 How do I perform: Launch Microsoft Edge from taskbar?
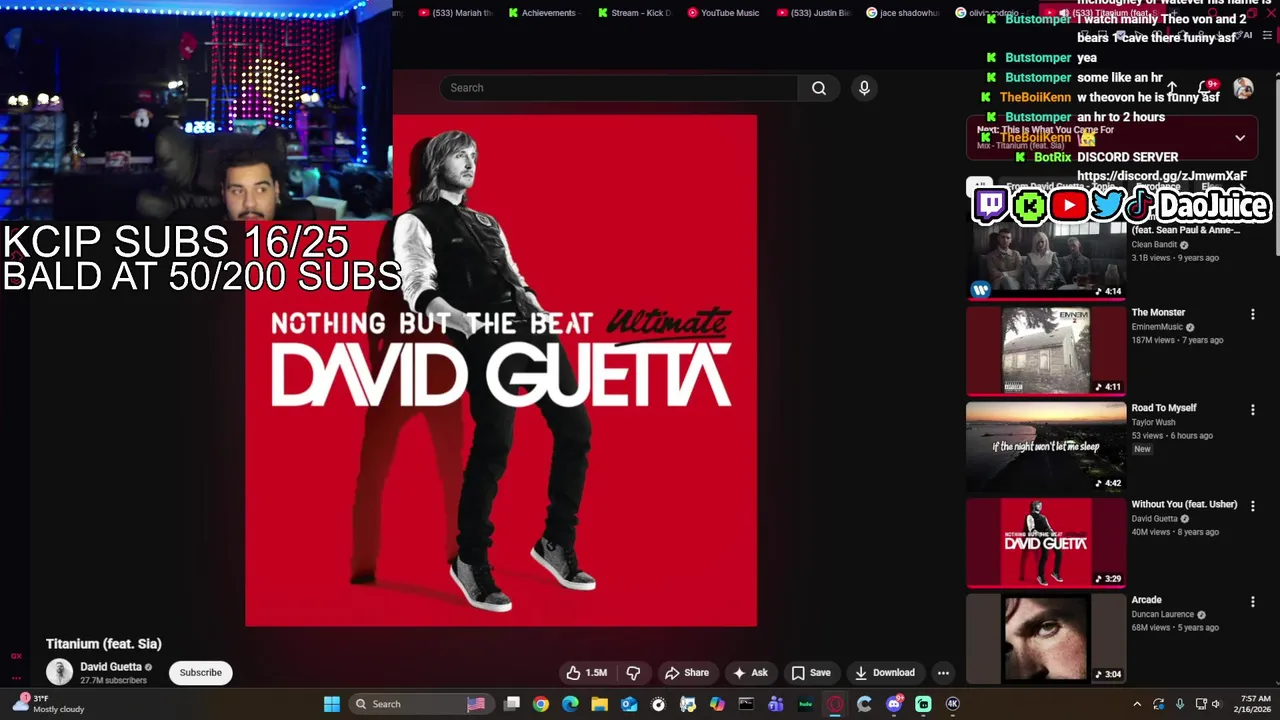tap(570, 704)
